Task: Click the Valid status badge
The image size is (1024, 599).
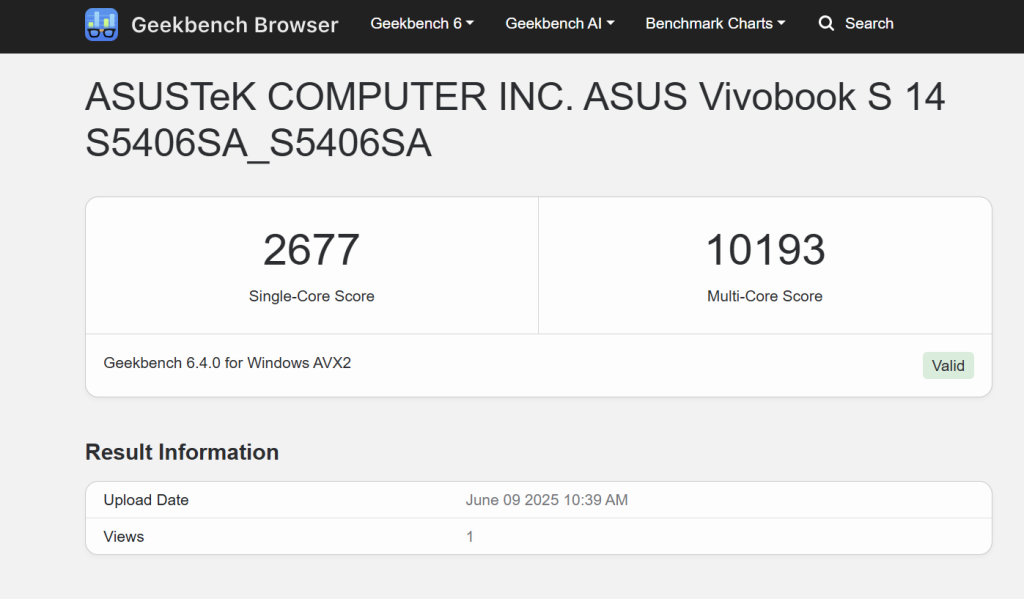Action: click(947, 365)
